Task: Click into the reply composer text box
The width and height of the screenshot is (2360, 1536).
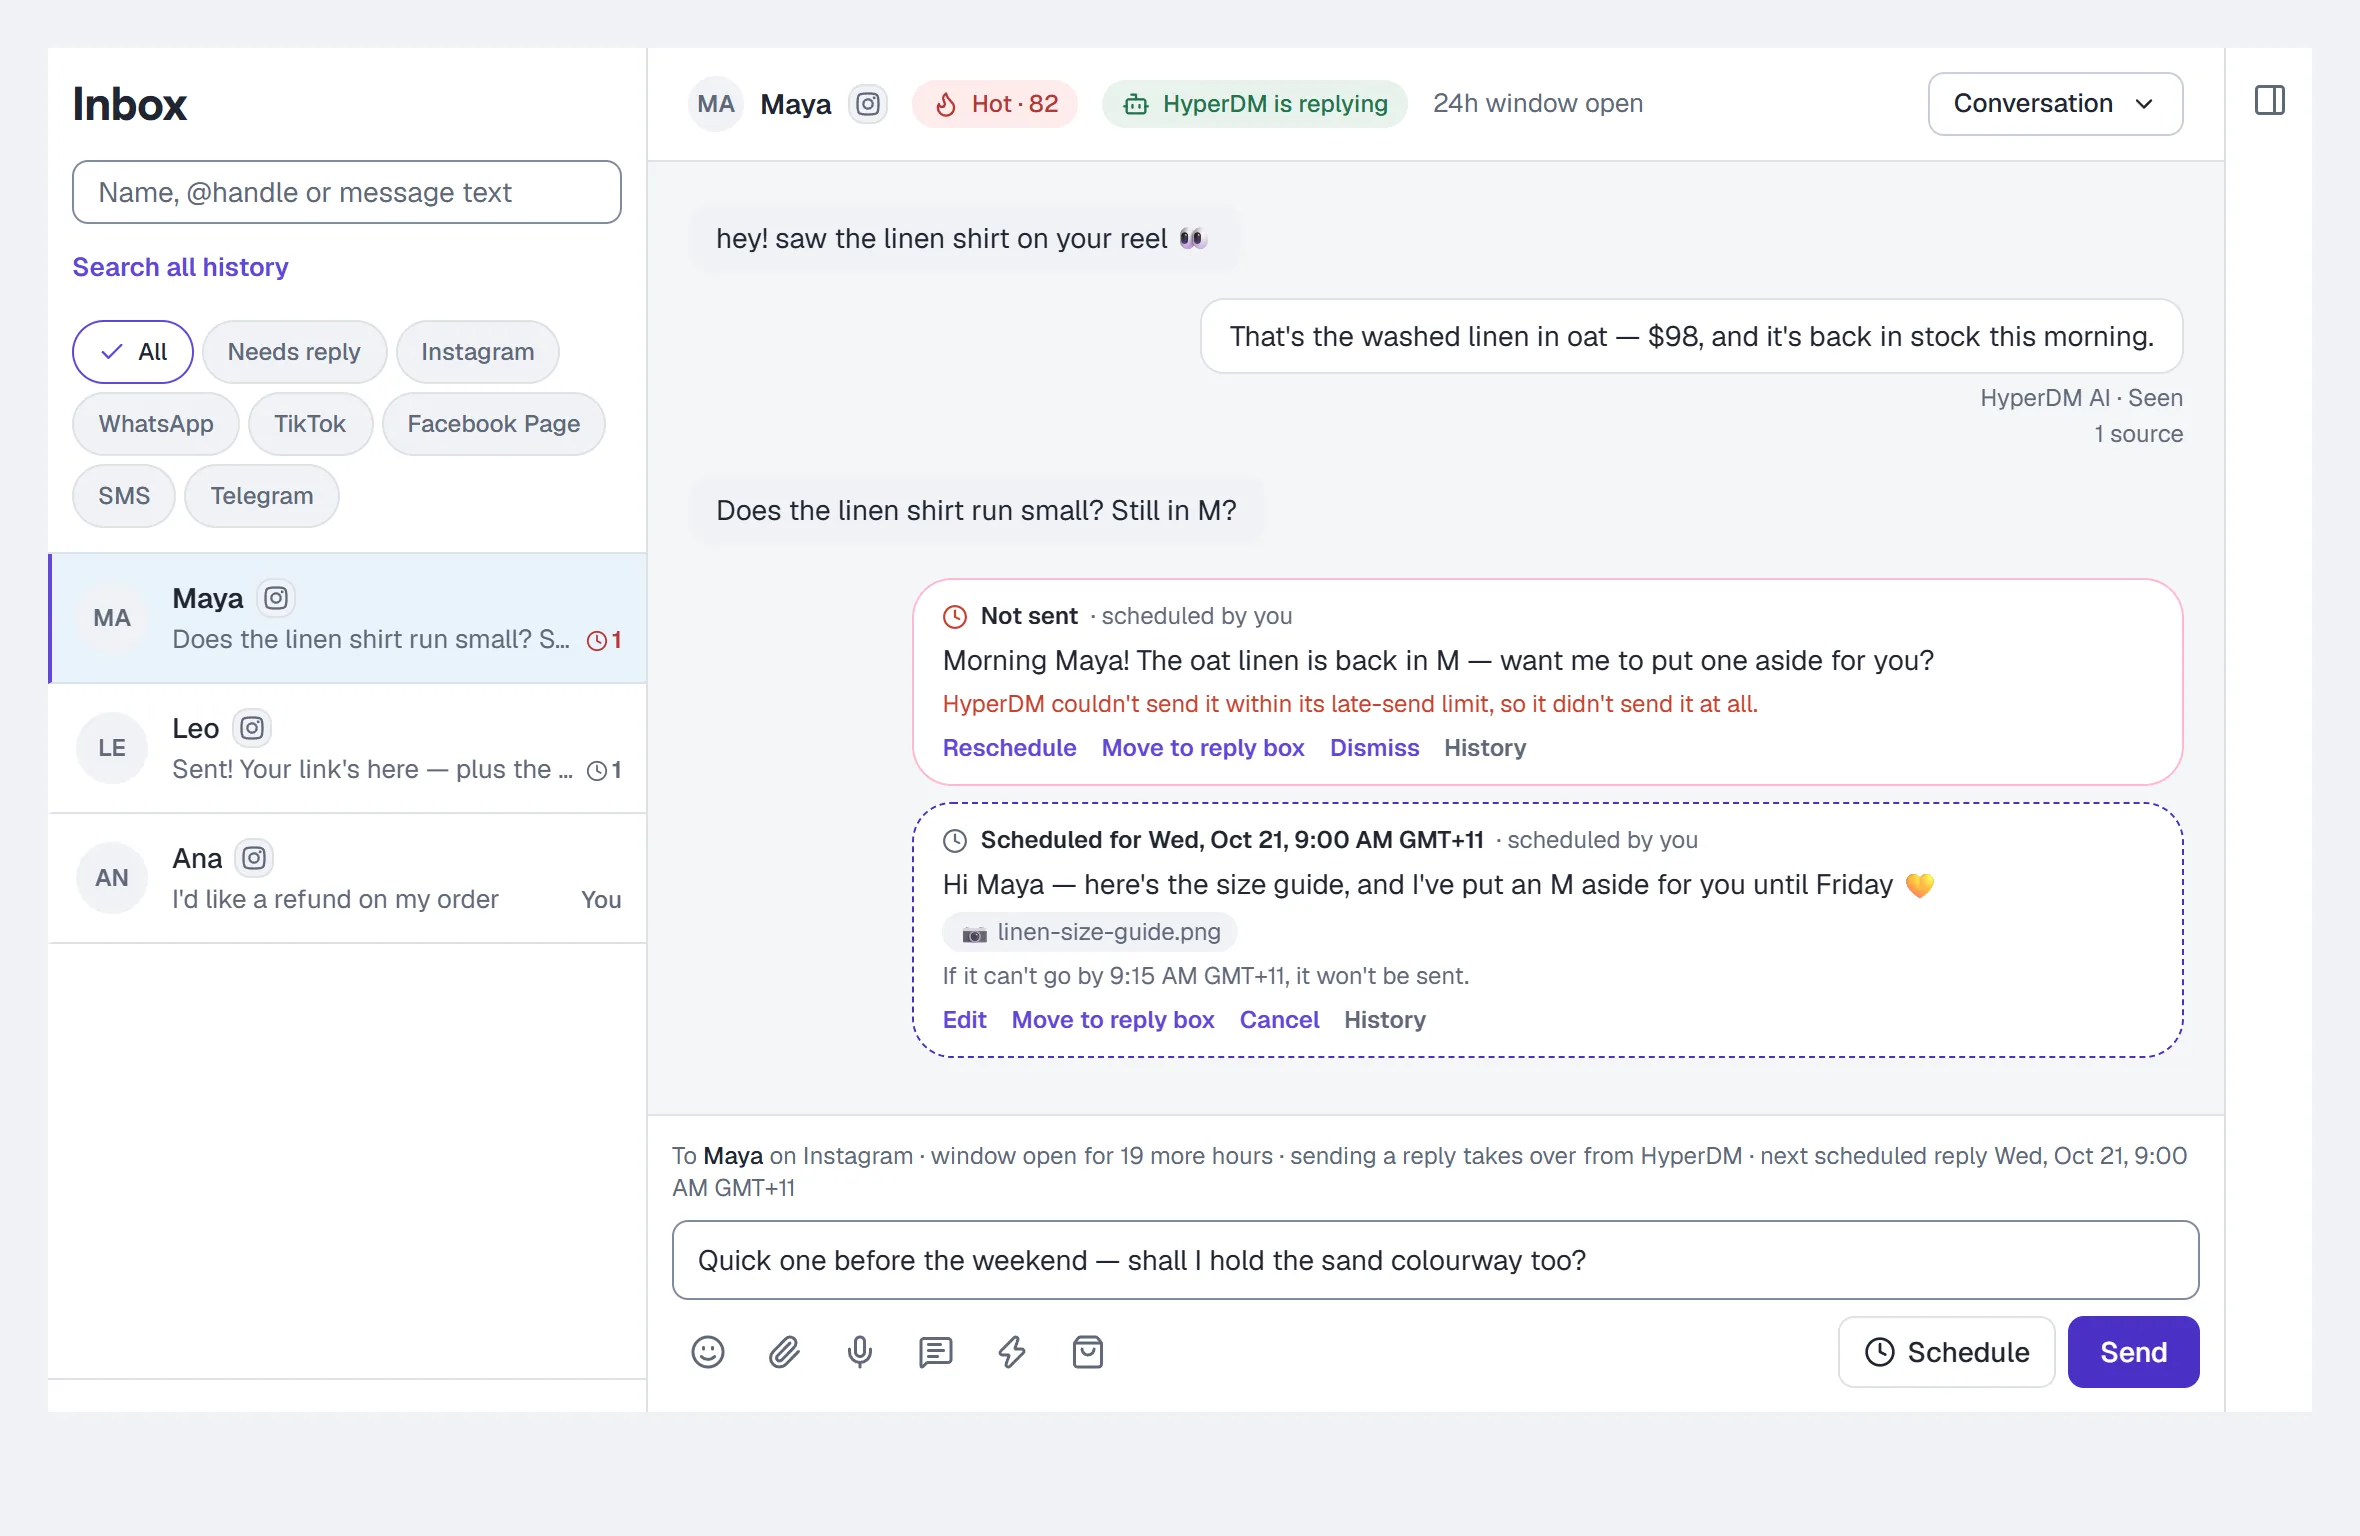Action: pos(1435,1260)
